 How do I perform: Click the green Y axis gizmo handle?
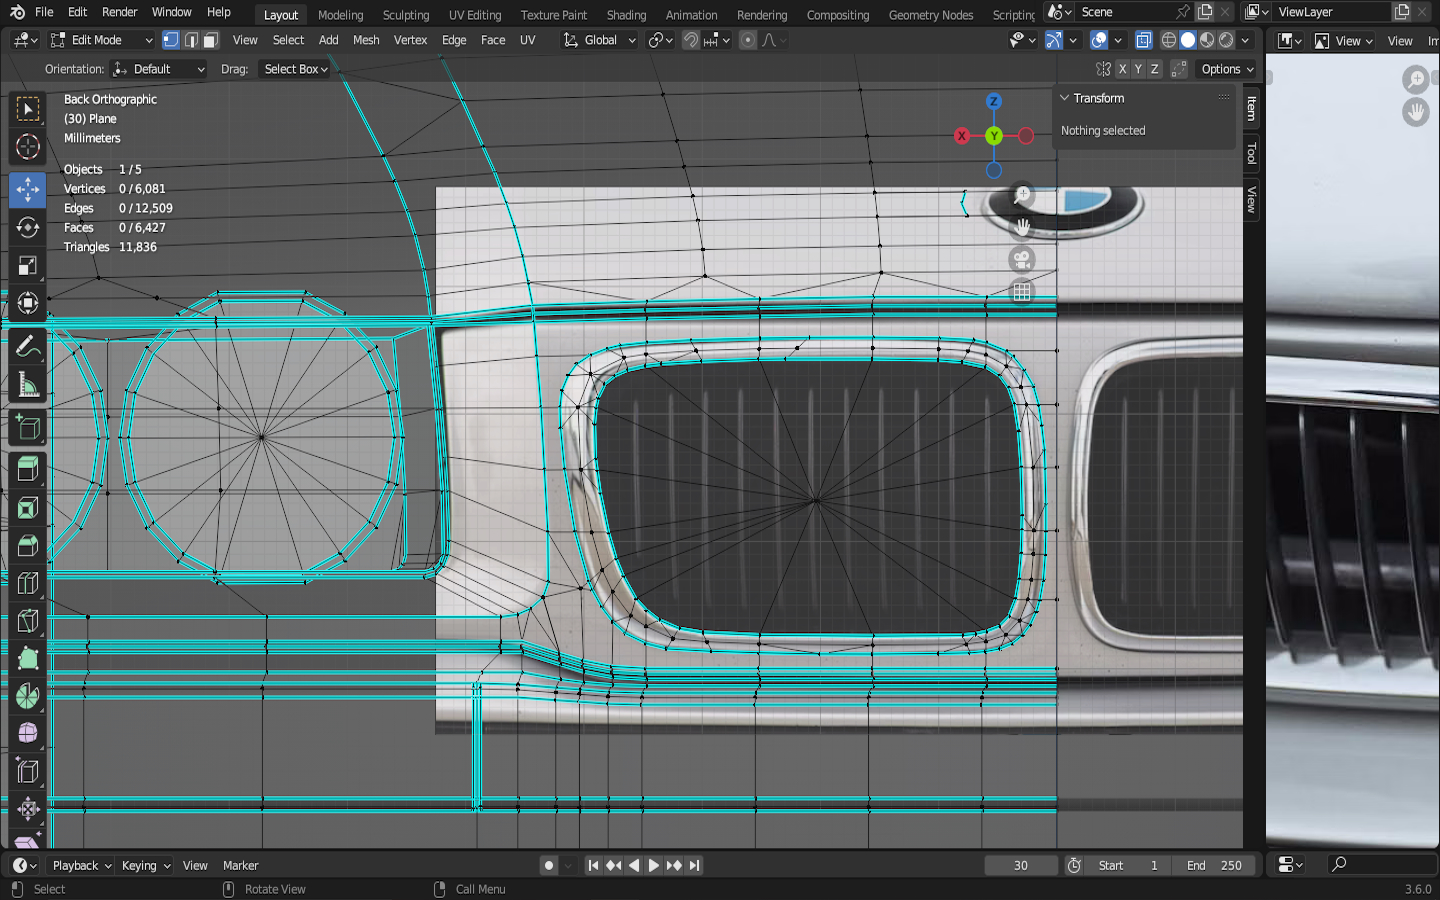click(x=993, y=136)
